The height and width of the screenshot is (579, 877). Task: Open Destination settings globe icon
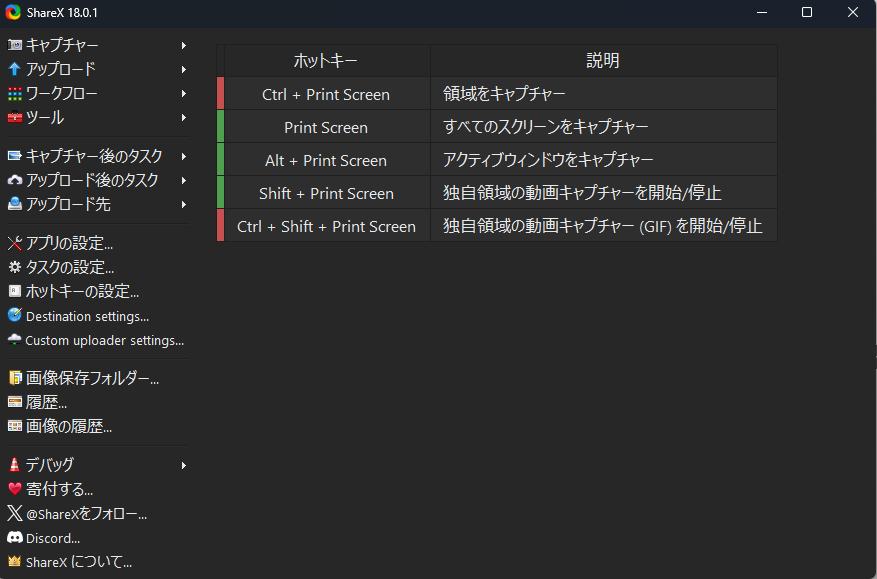14,315
